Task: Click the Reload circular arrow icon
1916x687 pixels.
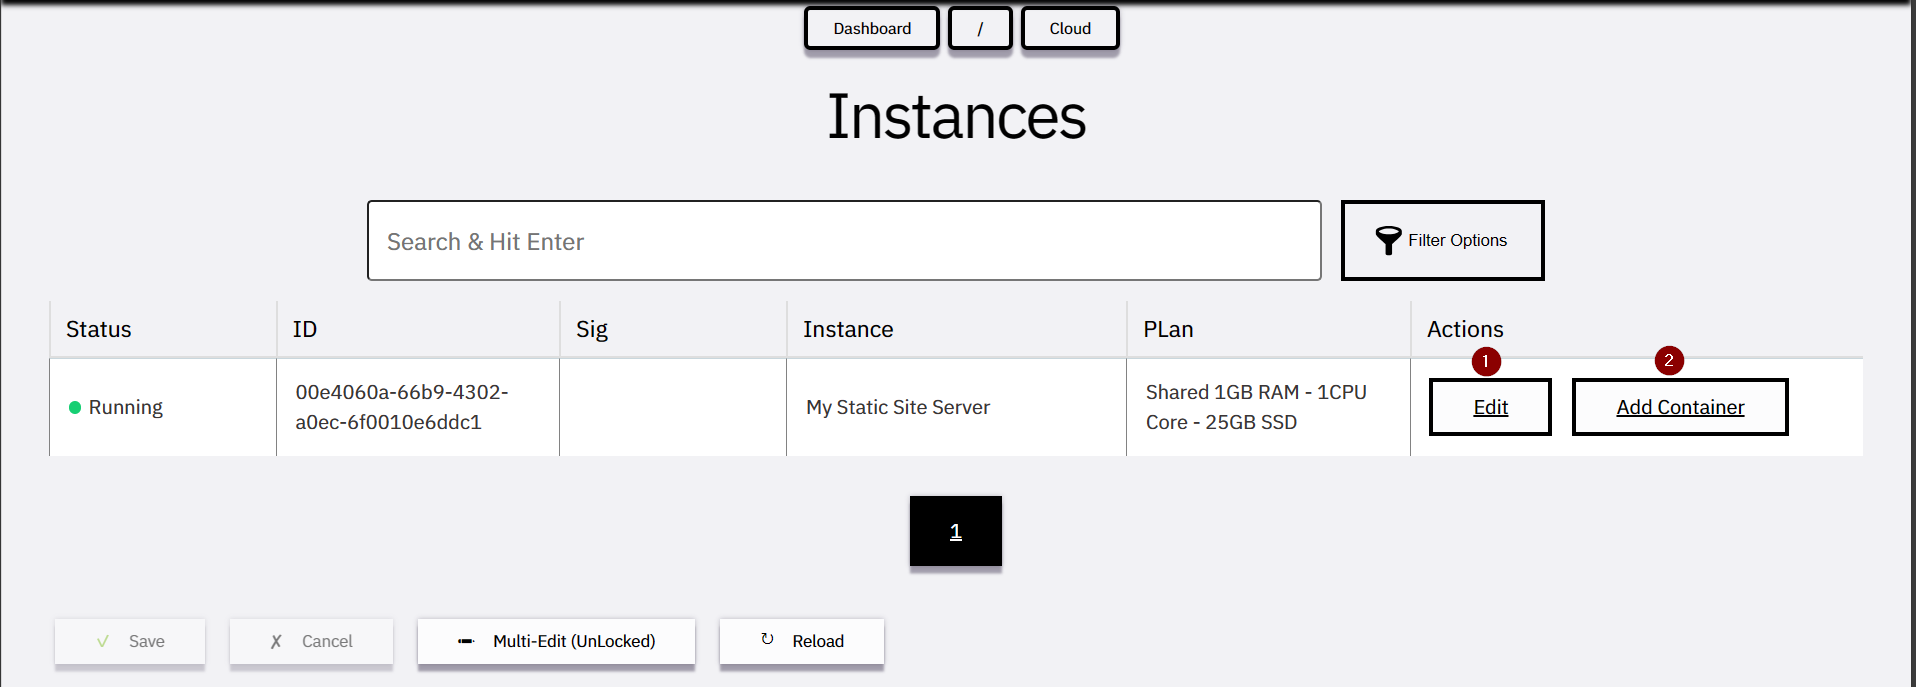Action: [x=767, y=639]
